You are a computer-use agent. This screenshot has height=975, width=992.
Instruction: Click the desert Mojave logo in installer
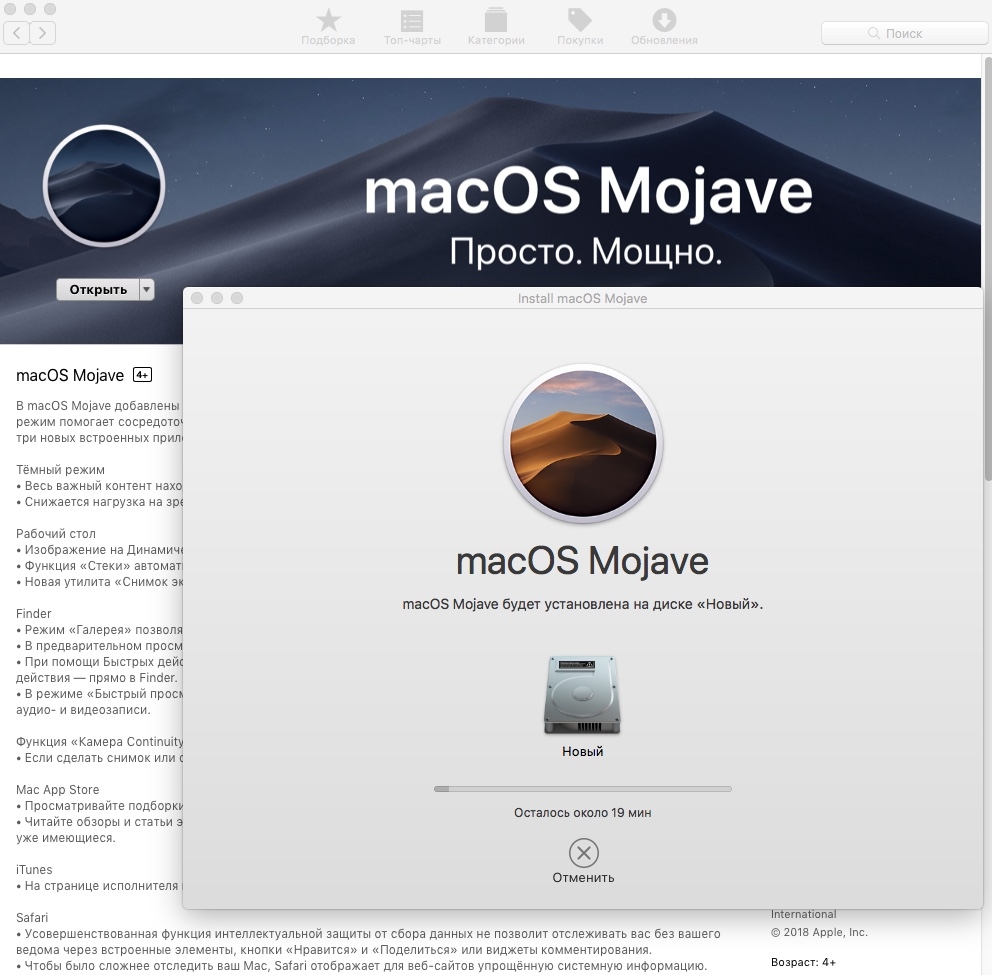pos(583,444)
